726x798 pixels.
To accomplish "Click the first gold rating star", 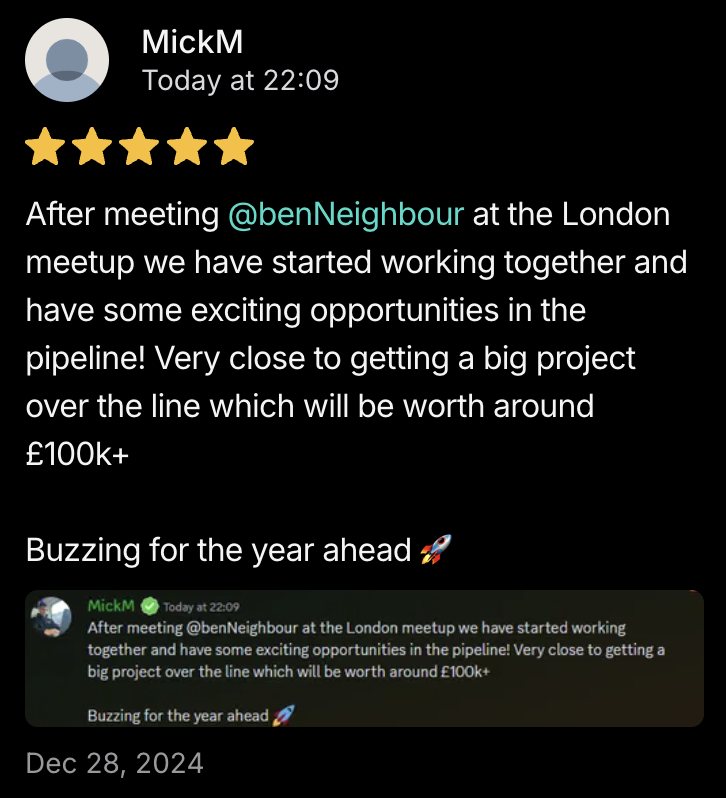I will 45,147.
